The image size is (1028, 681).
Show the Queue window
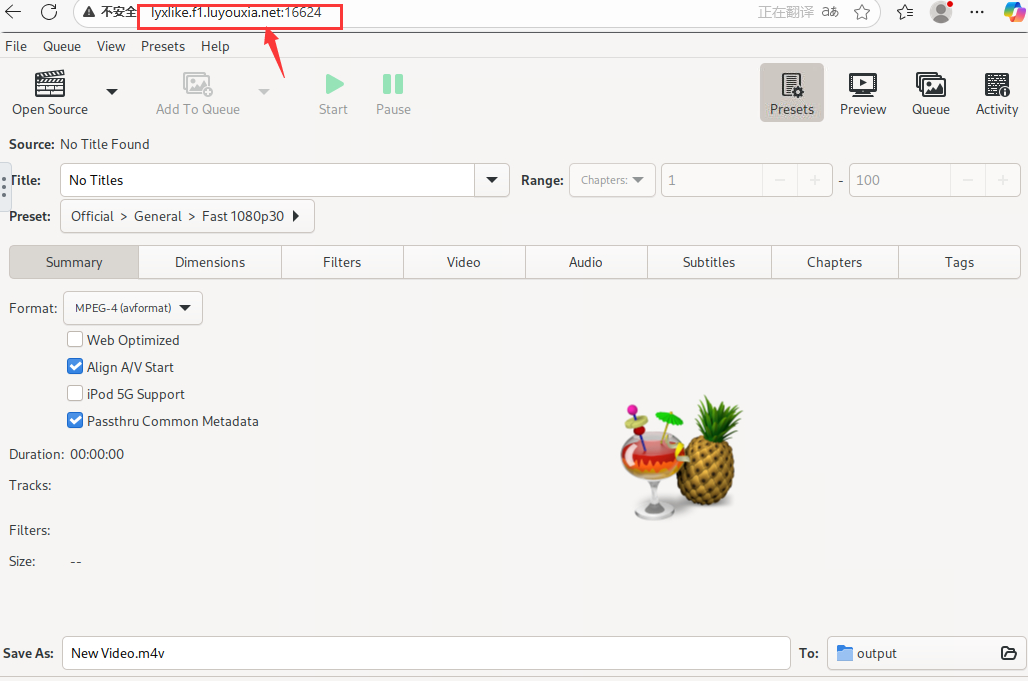[931, 92]
